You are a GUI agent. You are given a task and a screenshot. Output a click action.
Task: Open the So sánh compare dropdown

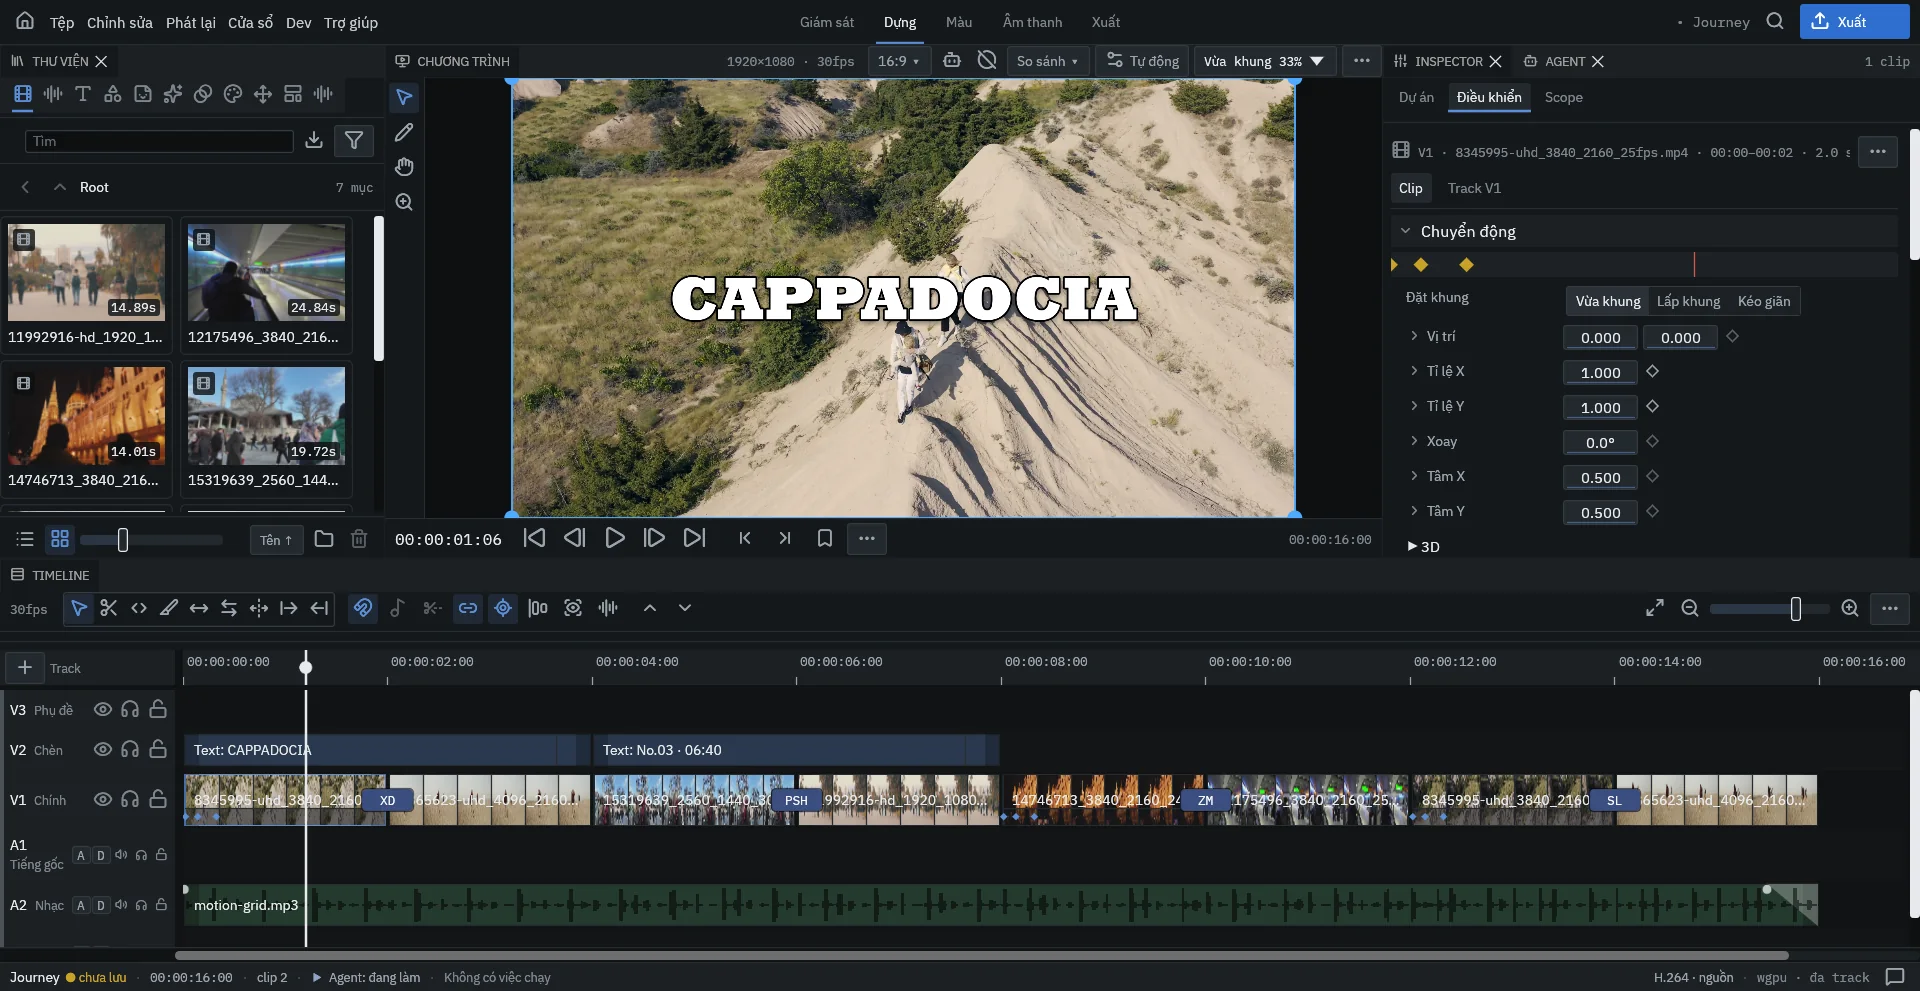[1047, 61]
